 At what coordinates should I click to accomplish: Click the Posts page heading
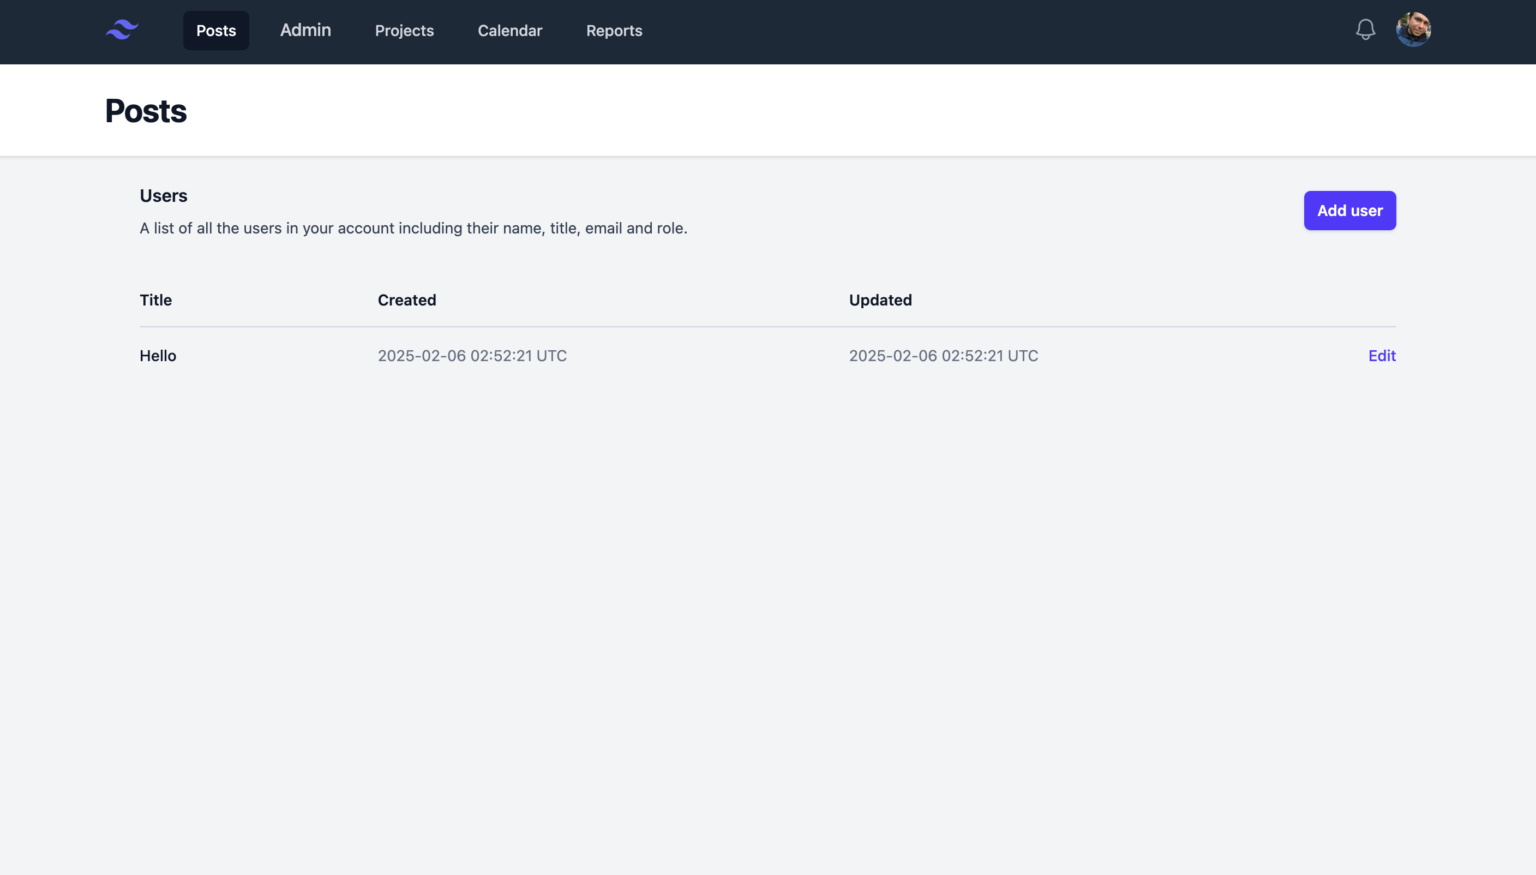coord(146,111)
